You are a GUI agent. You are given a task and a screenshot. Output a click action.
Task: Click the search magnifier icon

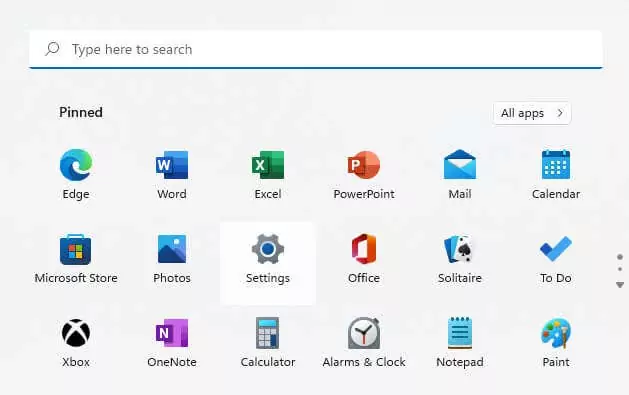pyautogui.click(x=52, y=49)
